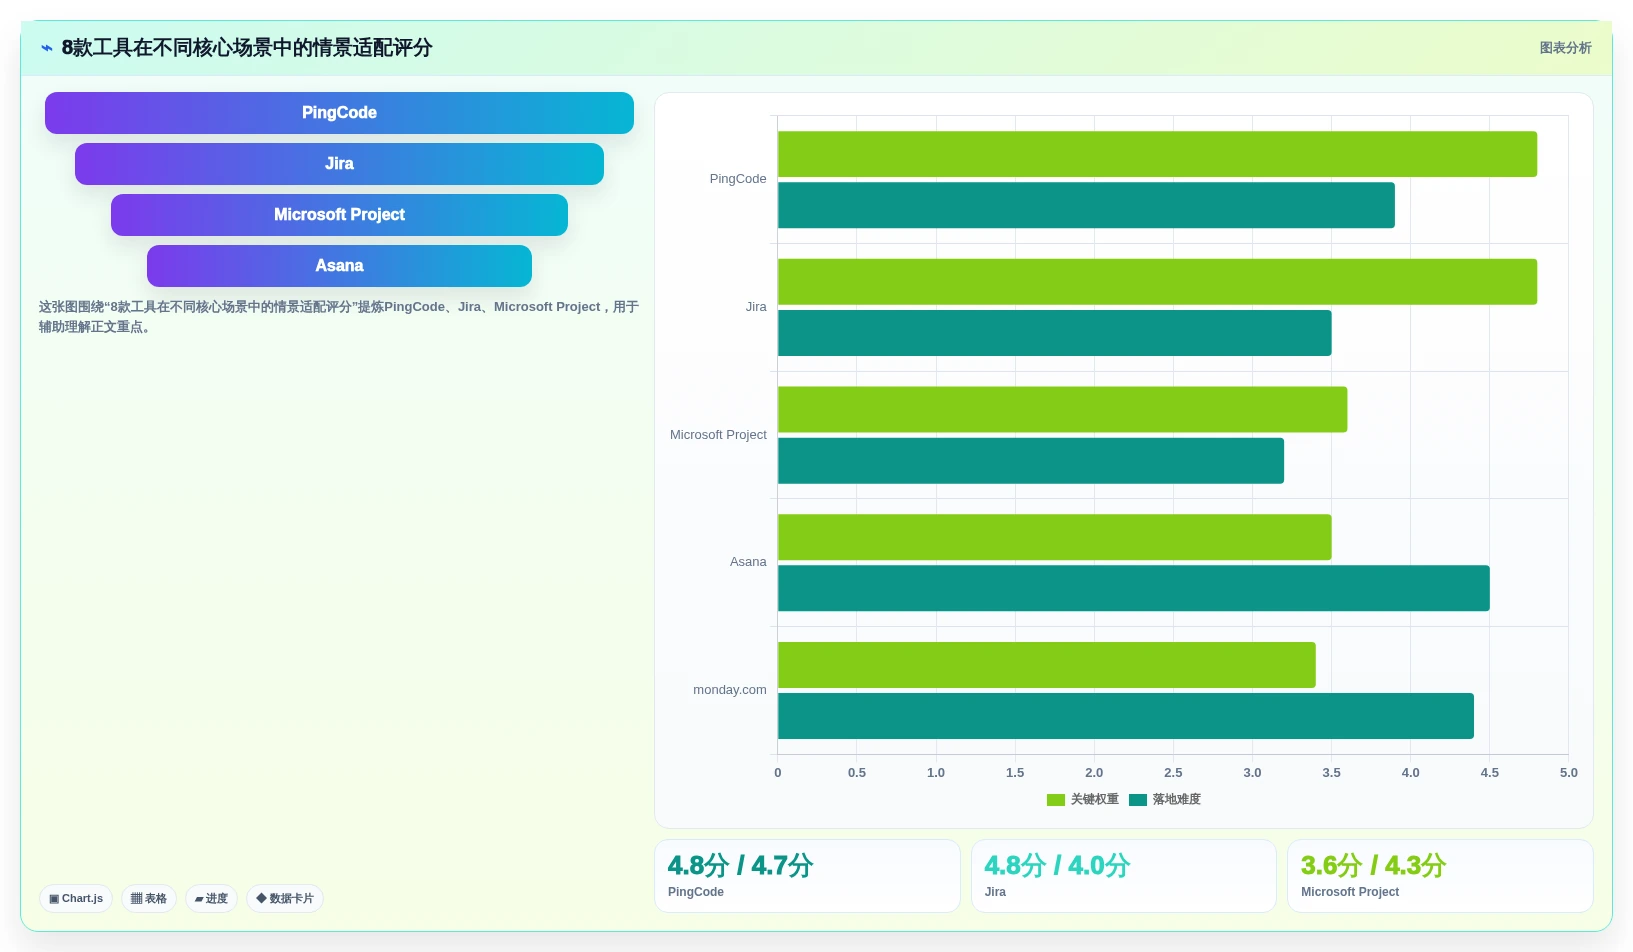Click Asana's light green 关键权重 bar
The width and height of the screenshot is (1633, 952).
click(1054, 537)
